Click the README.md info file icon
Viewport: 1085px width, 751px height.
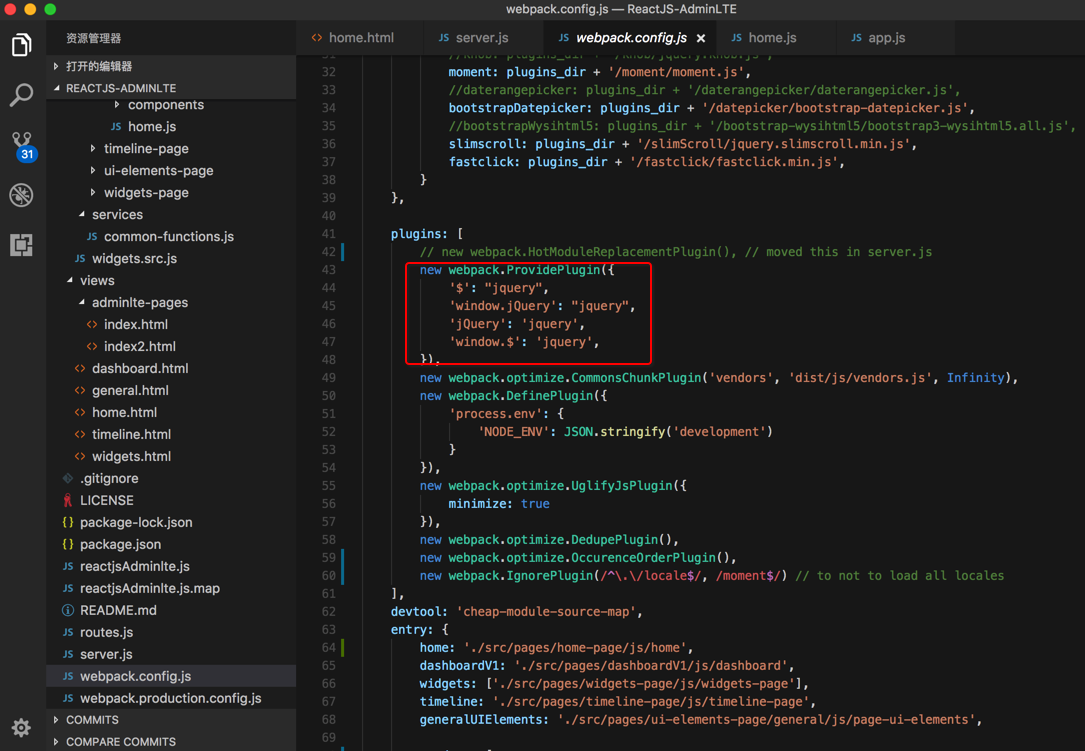pyautogui.click(x=68, y=610)
